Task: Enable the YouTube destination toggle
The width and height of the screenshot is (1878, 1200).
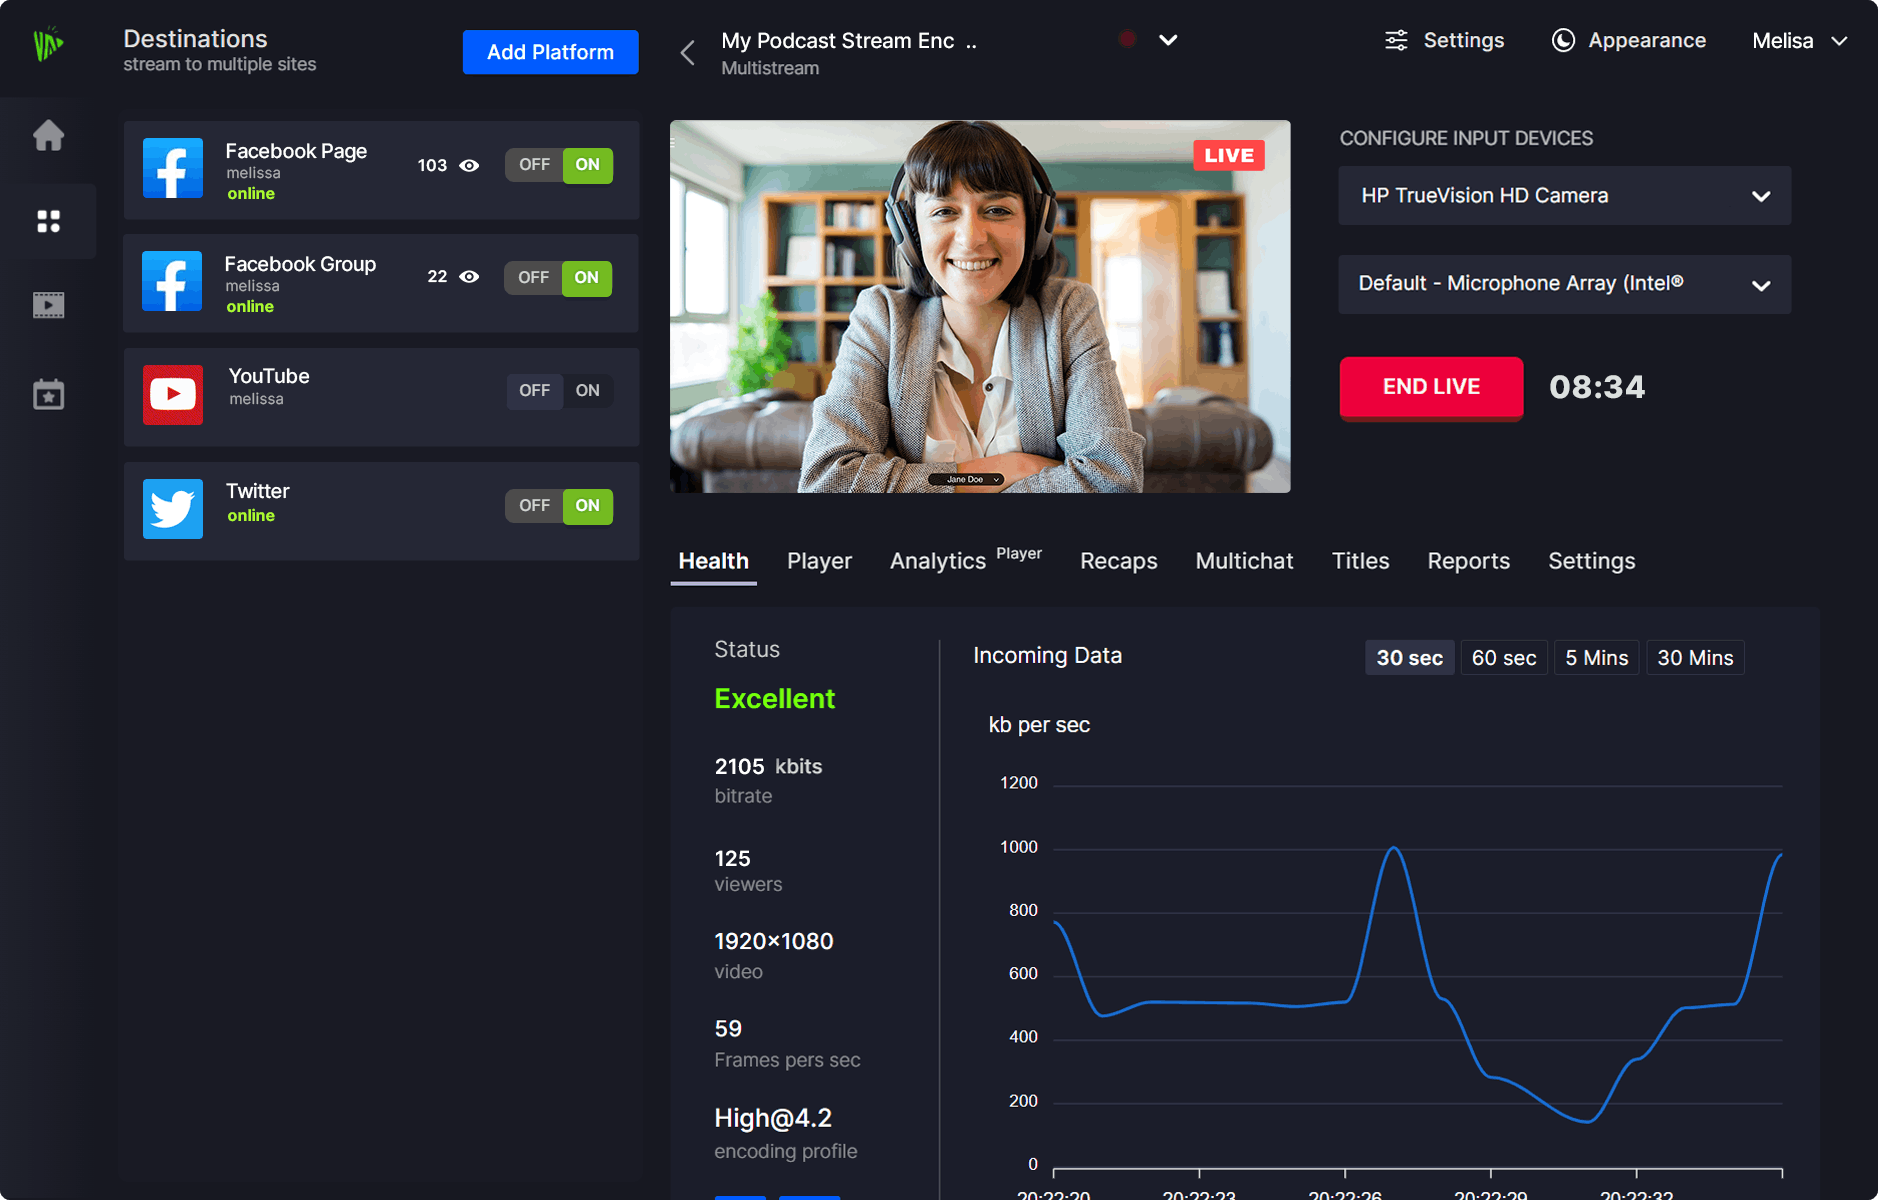Action: (588, 391)
